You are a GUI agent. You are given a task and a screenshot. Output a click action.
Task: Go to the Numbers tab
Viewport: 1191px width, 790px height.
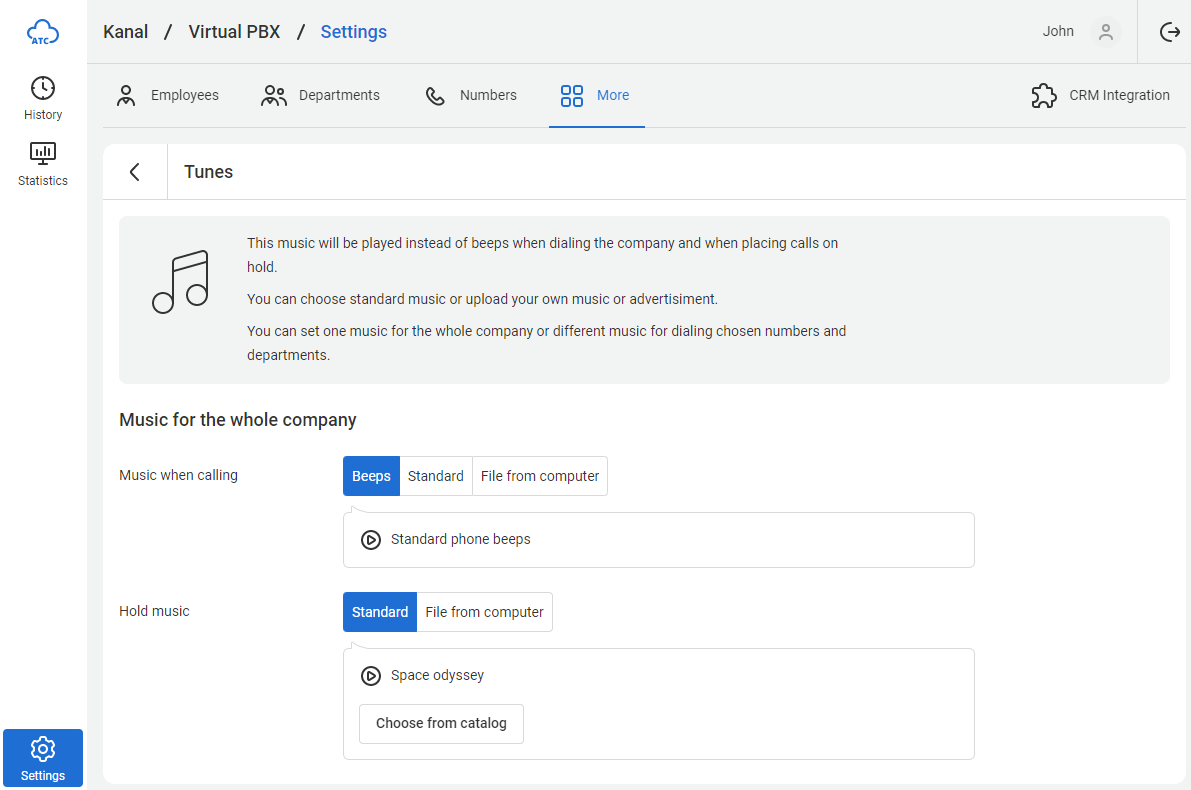click(x=471, y=96)
